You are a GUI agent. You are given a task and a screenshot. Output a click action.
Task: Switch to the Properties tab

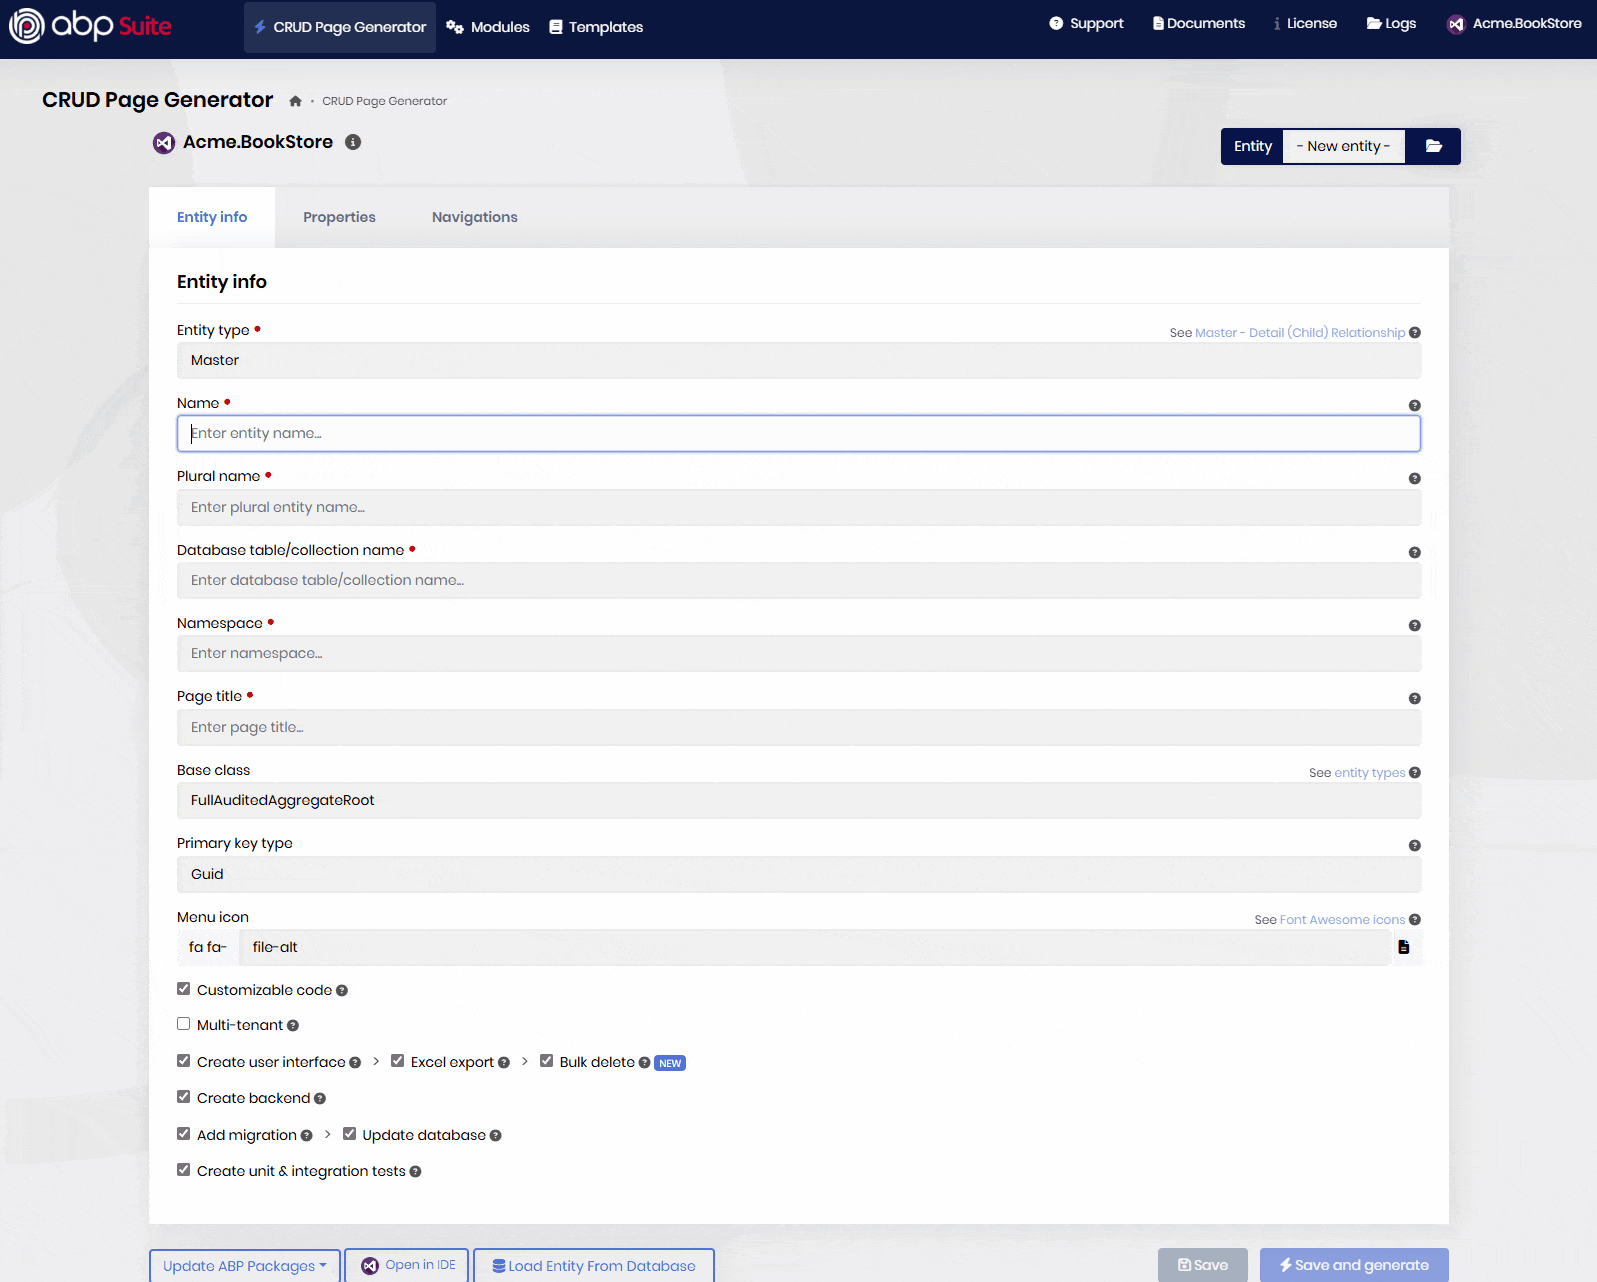[339, 217]
